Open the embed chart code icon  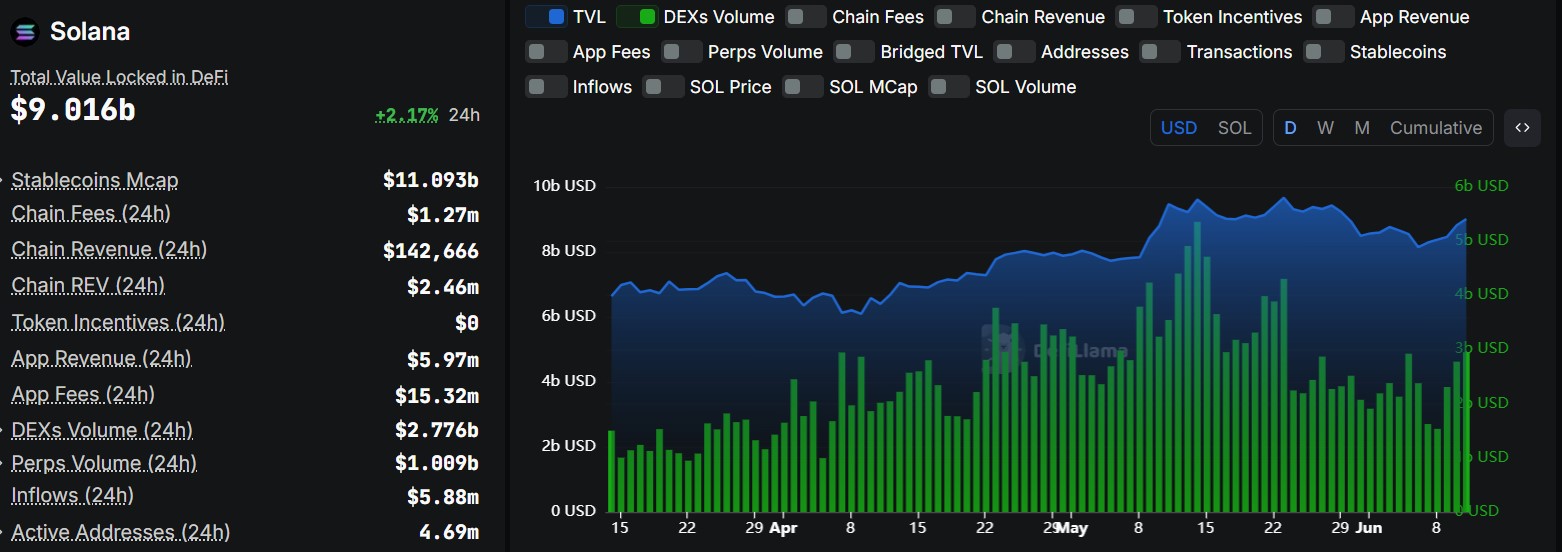click(1522, 128)
